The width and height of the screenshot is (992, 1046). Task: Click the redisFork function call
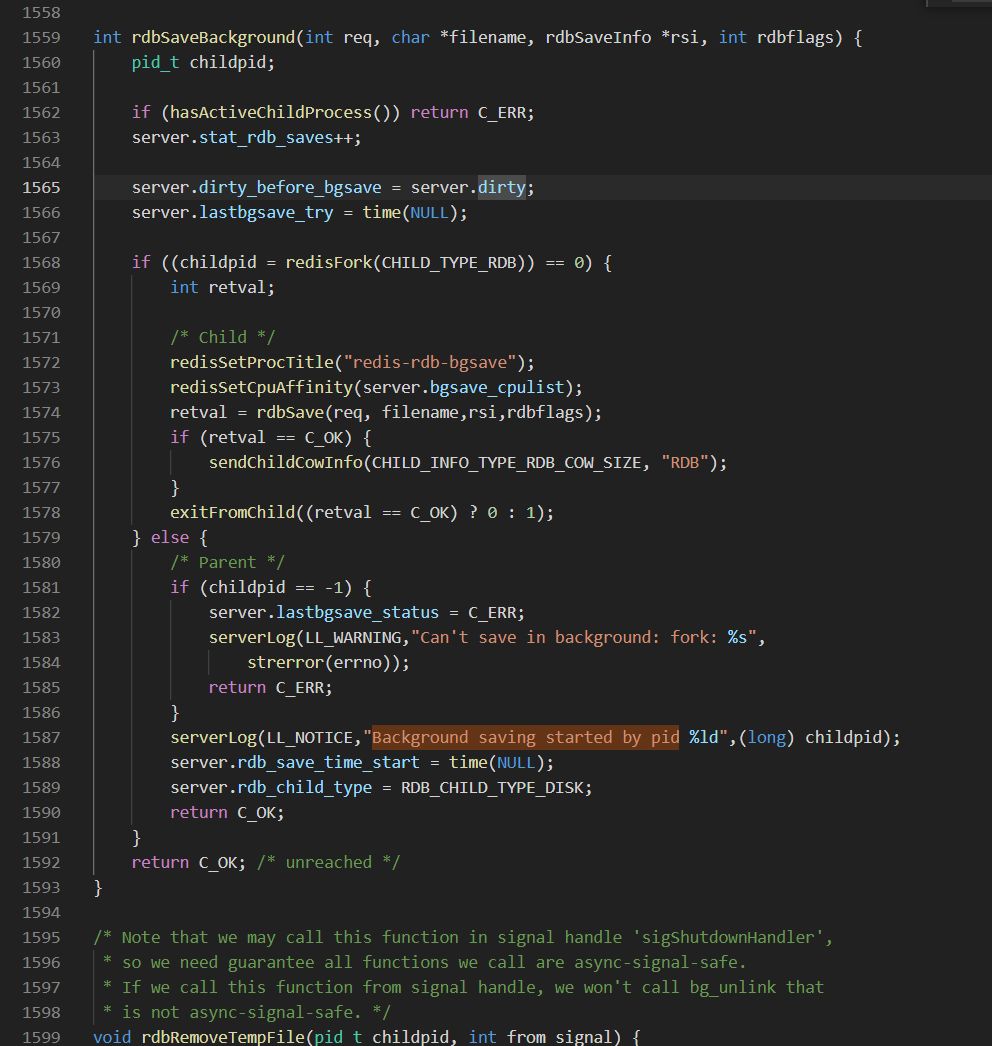329,263
